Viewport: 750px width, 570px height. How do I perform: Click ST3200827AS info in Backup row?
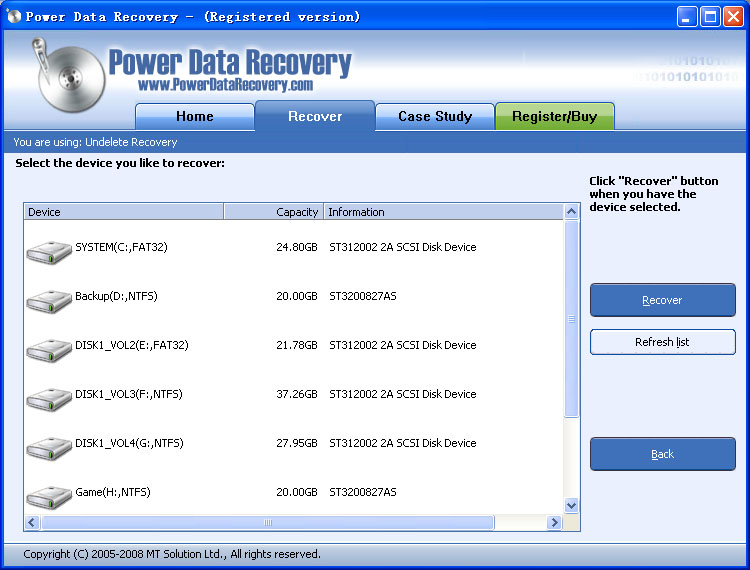click(363, 296)
